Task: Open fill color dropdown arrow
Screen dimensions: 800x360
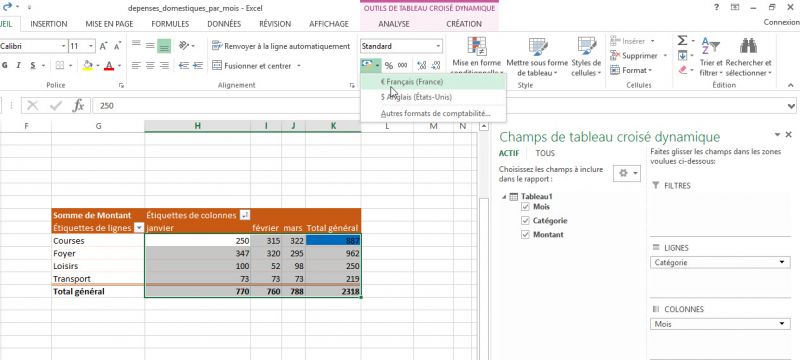Action: (98, 65)
